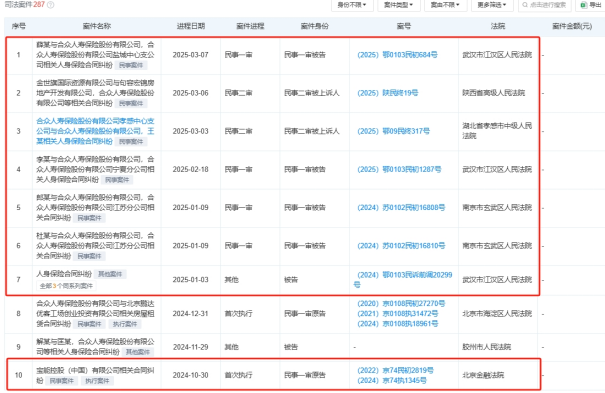Click the 民事案件 tag in row 10

pyautogui.click(x=62, y=381)
